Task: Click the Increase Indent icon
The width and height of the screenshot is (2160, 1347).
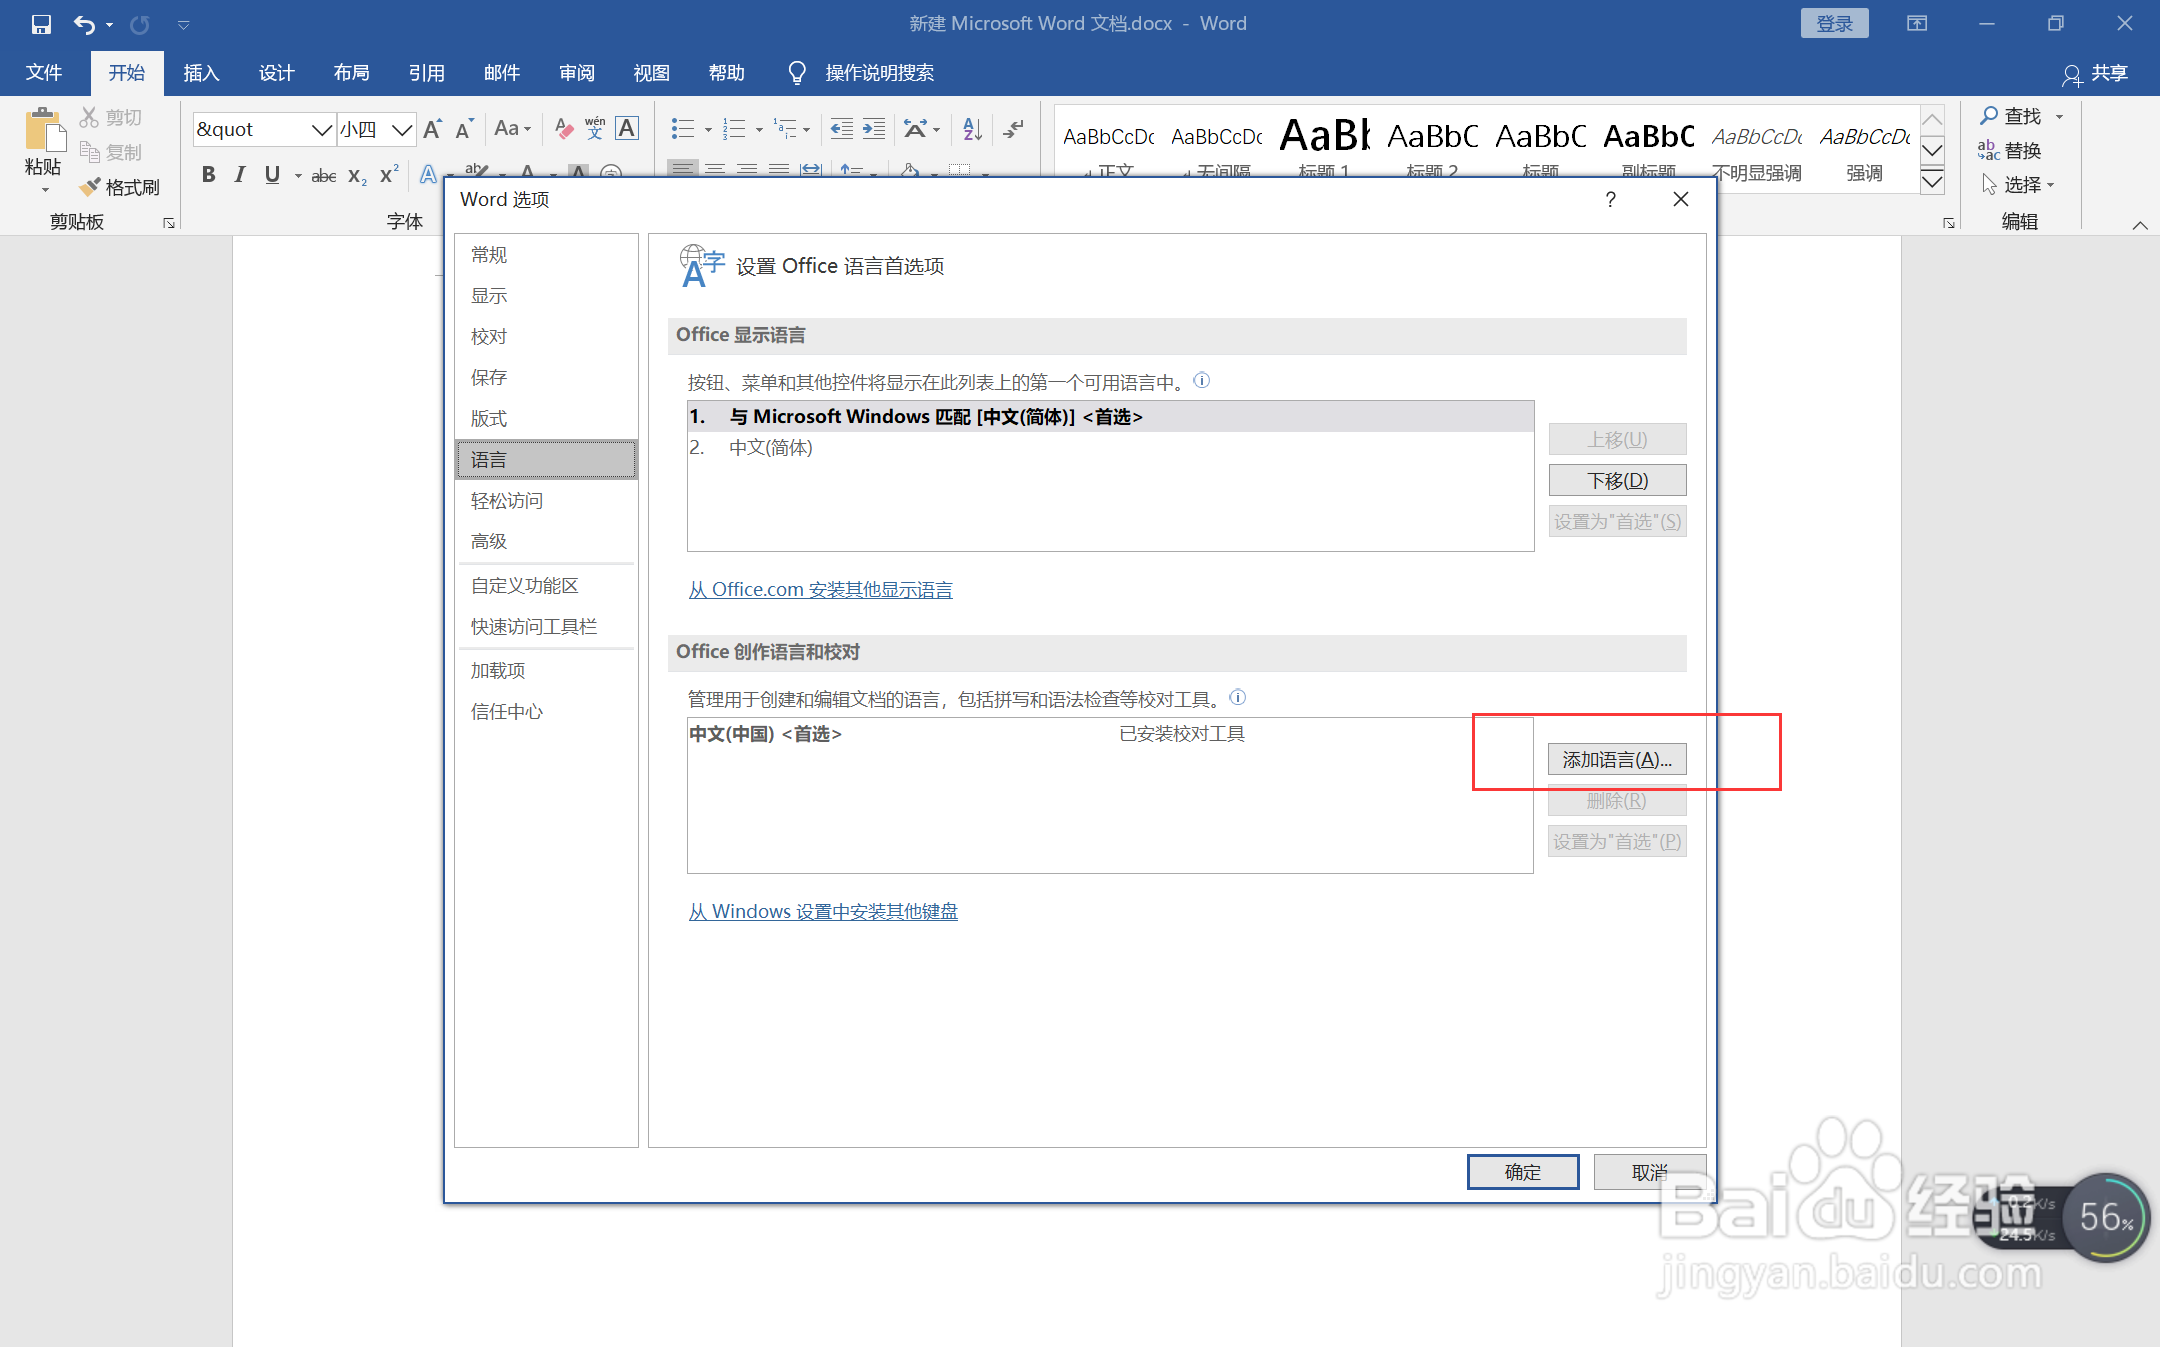Action: 874,129
